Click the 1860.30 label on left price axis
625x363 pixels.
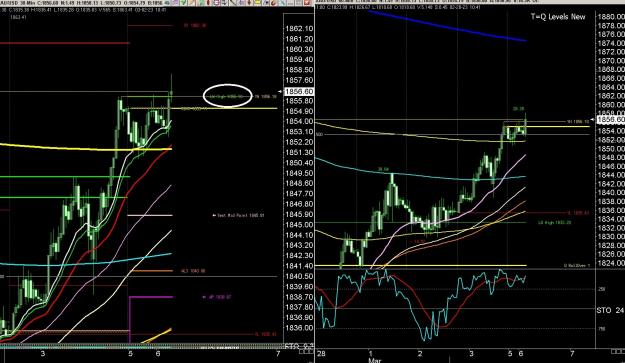coord(299,49)
